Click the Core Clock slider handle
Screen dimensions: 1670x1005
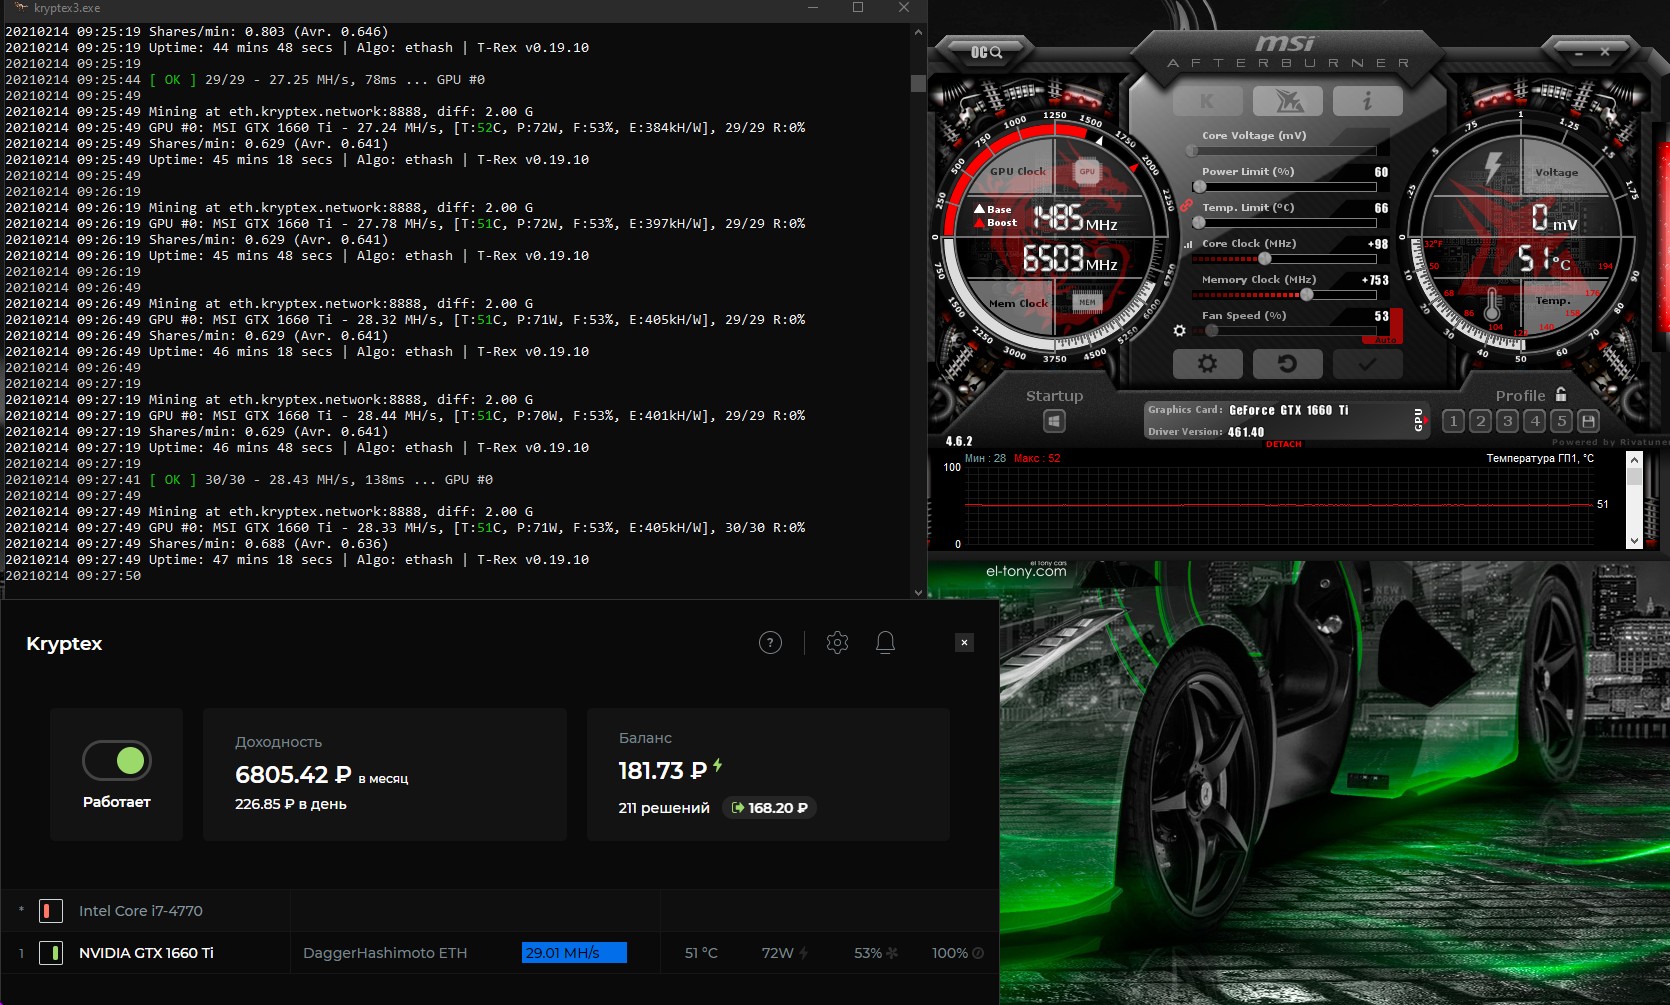point(1265,259)
